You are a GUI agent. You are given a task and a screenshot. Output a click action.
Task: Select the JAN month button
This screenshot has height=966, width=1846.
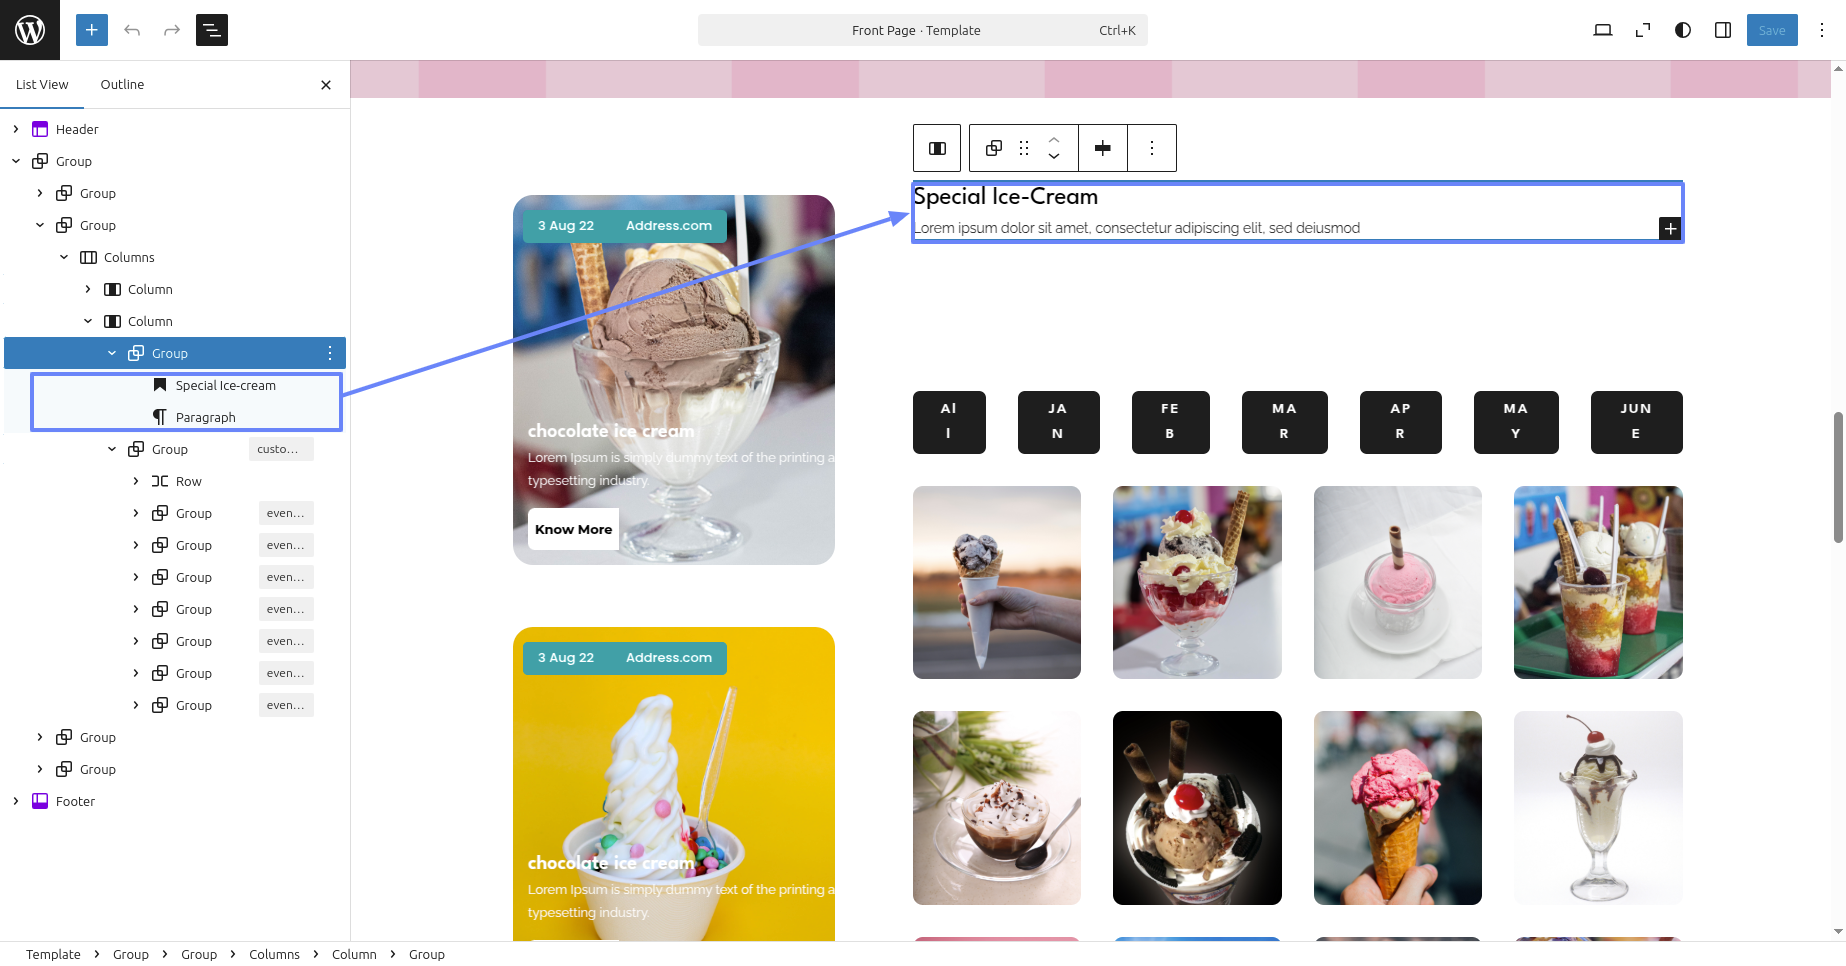[x=1058, y=422]
